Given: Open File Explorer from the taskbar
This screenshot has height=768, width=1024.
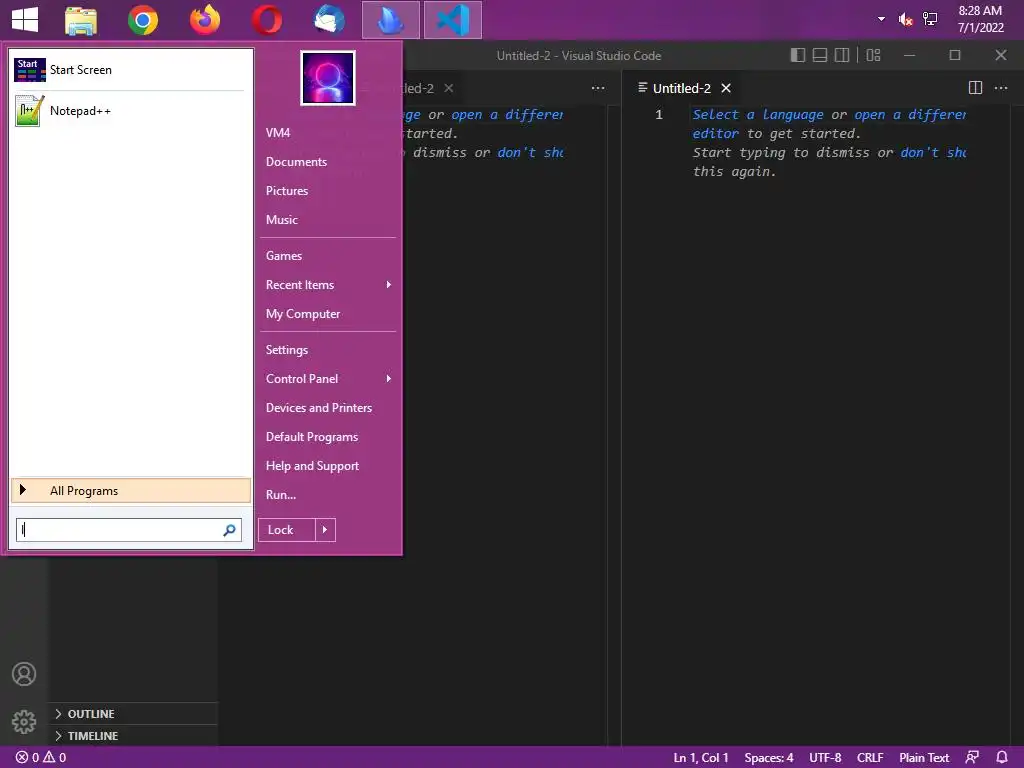Looking at the screenshot, I should click(81, 20).
